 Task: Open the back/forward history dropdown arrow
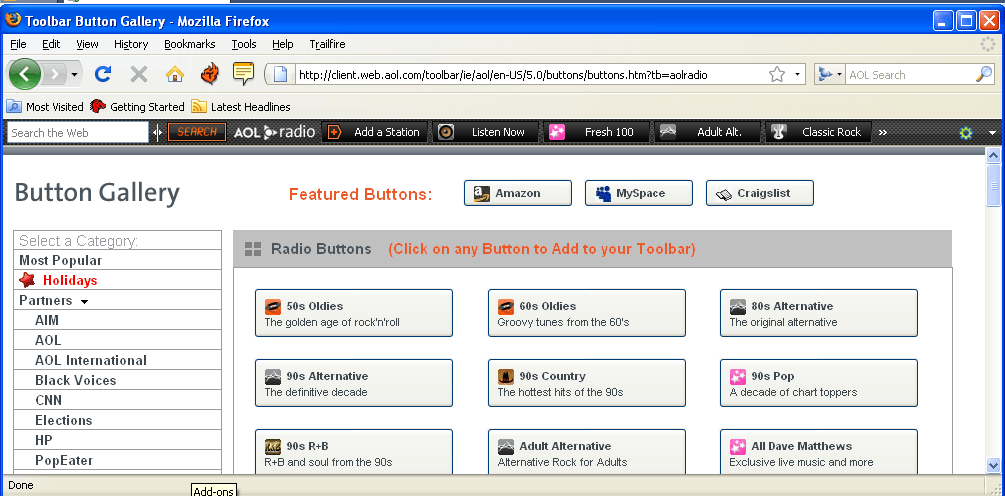tap(74, 75)
